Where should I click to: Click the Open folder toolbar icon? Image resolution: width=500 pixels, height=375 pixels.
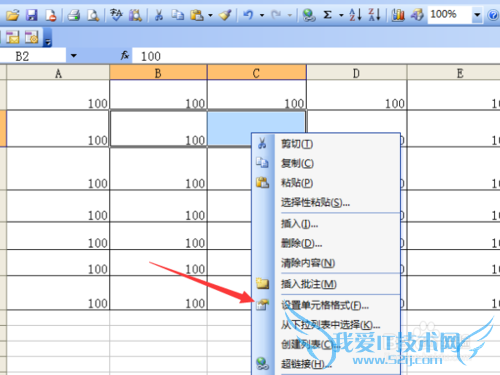pyautogui.click(x=13, y=15)
